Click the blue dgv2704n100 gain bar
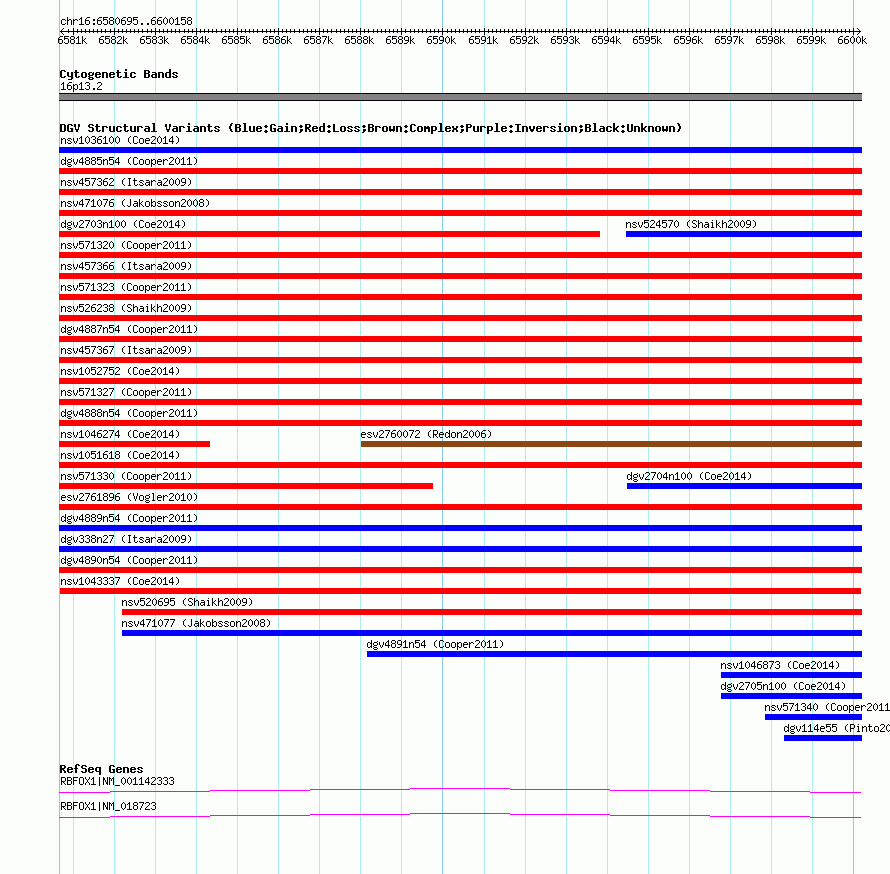 (x=744, y=486)
